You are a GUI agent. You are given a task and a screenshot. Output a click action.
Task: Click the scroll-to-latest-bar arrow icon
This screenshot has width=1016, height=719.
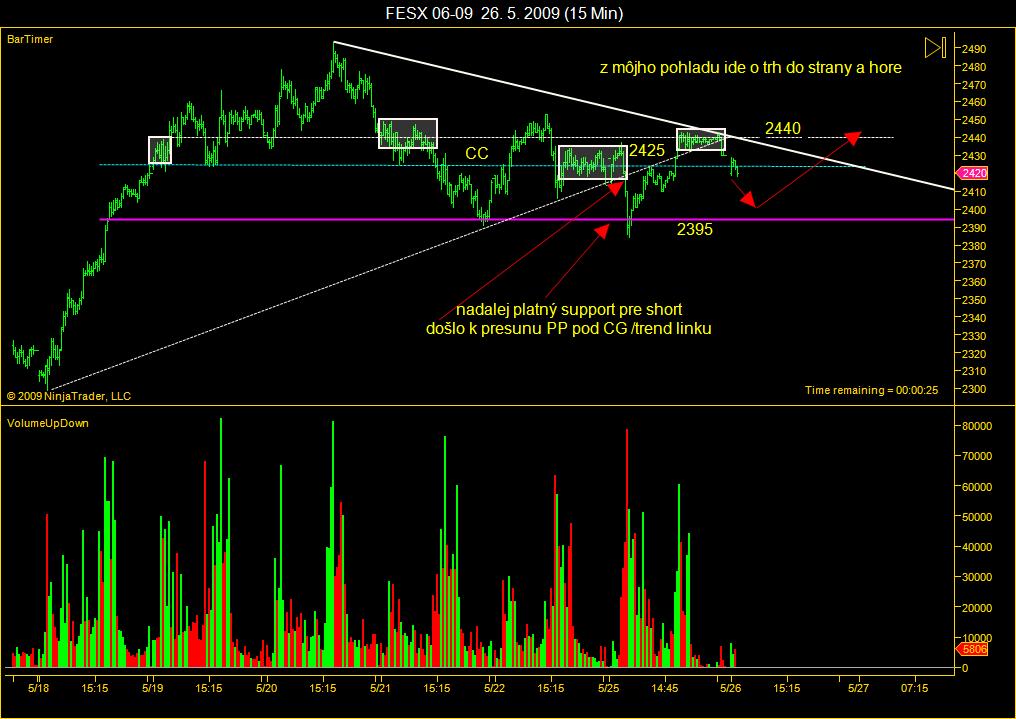[935, 47]
